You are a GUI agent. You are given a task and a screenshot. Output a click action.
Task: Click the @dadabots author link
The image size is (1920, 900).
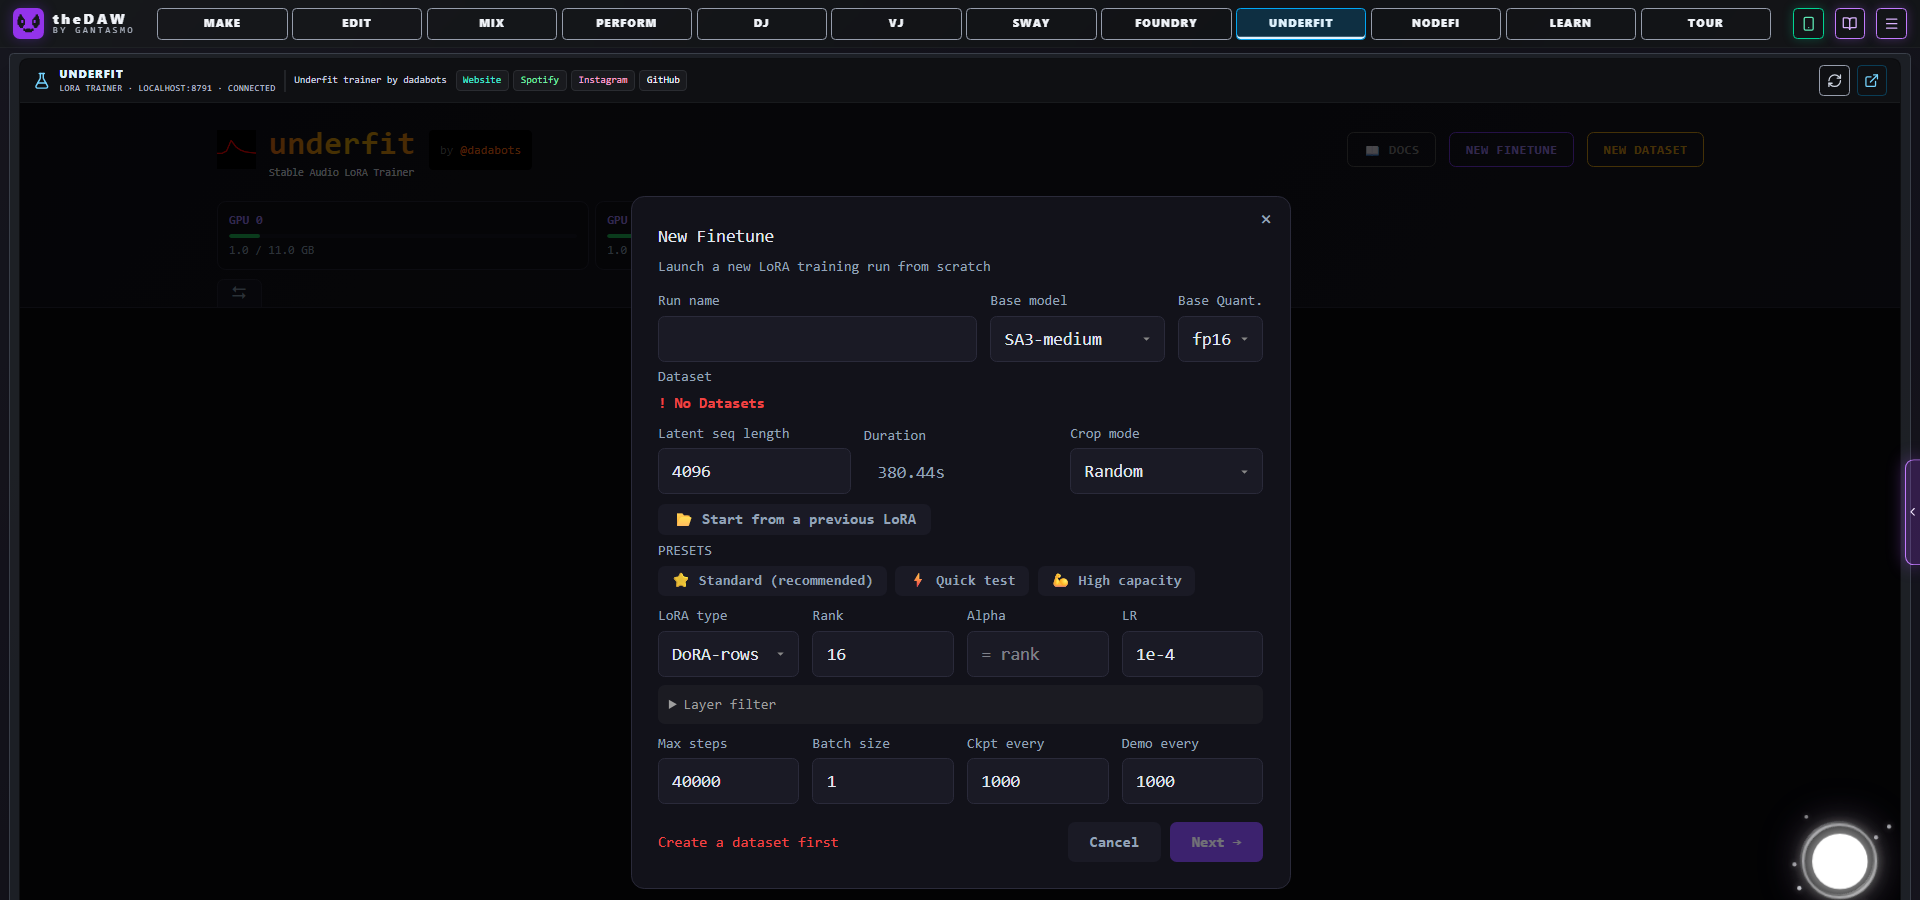pyautogui.click(x=490, y=151)
